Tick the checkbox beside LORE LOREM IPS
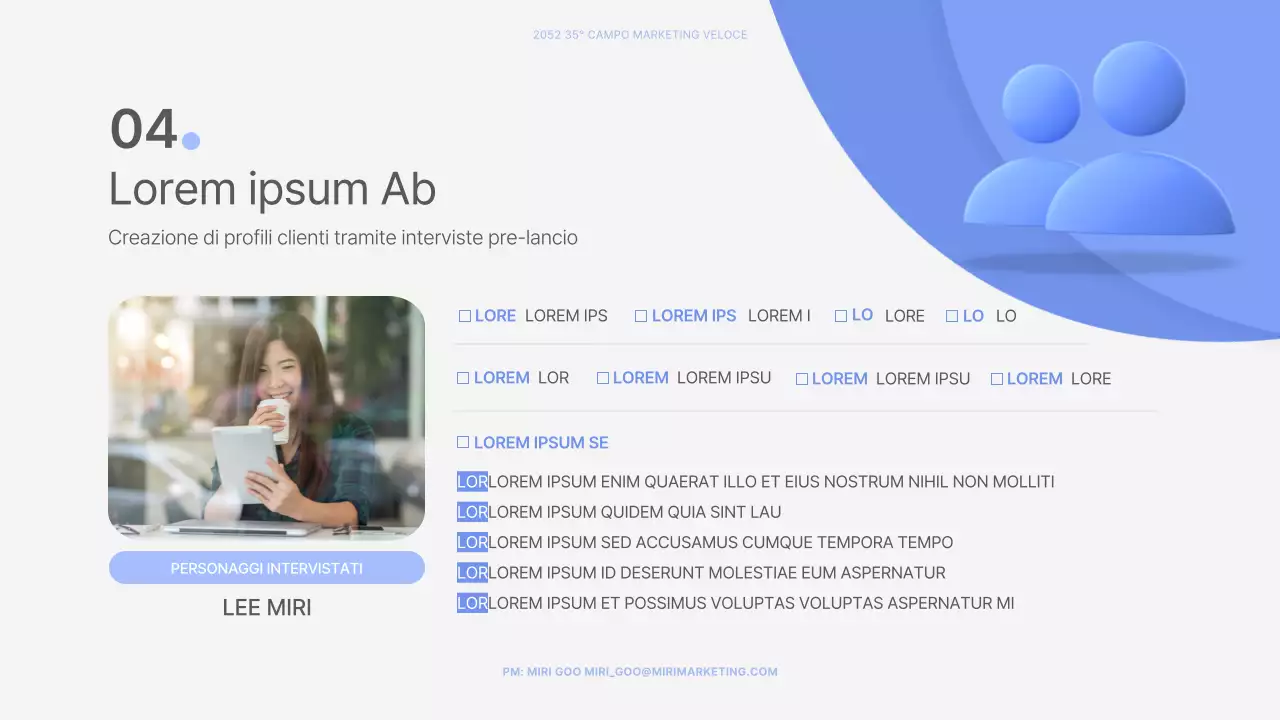The width and height of the screenshot is (1280, 720). pos(465,316)
